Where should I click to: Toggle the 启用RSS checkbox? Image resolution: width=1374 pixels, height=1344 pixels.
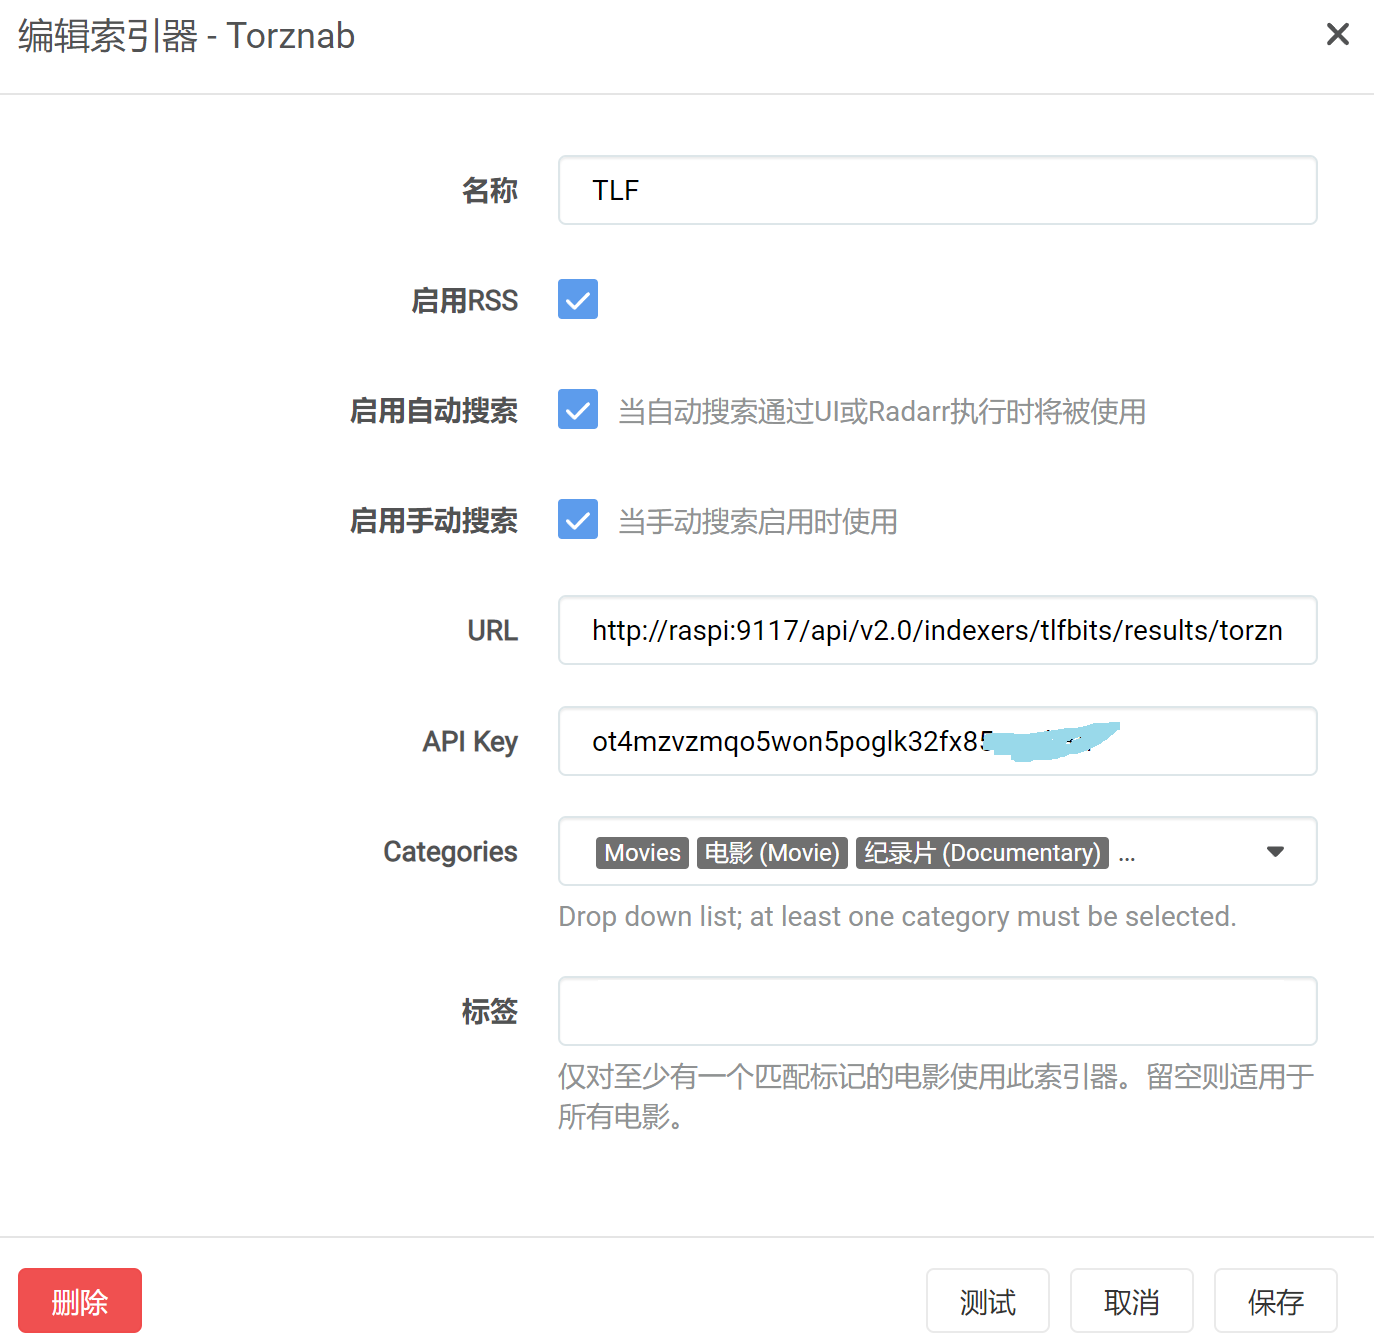(578, 299)
